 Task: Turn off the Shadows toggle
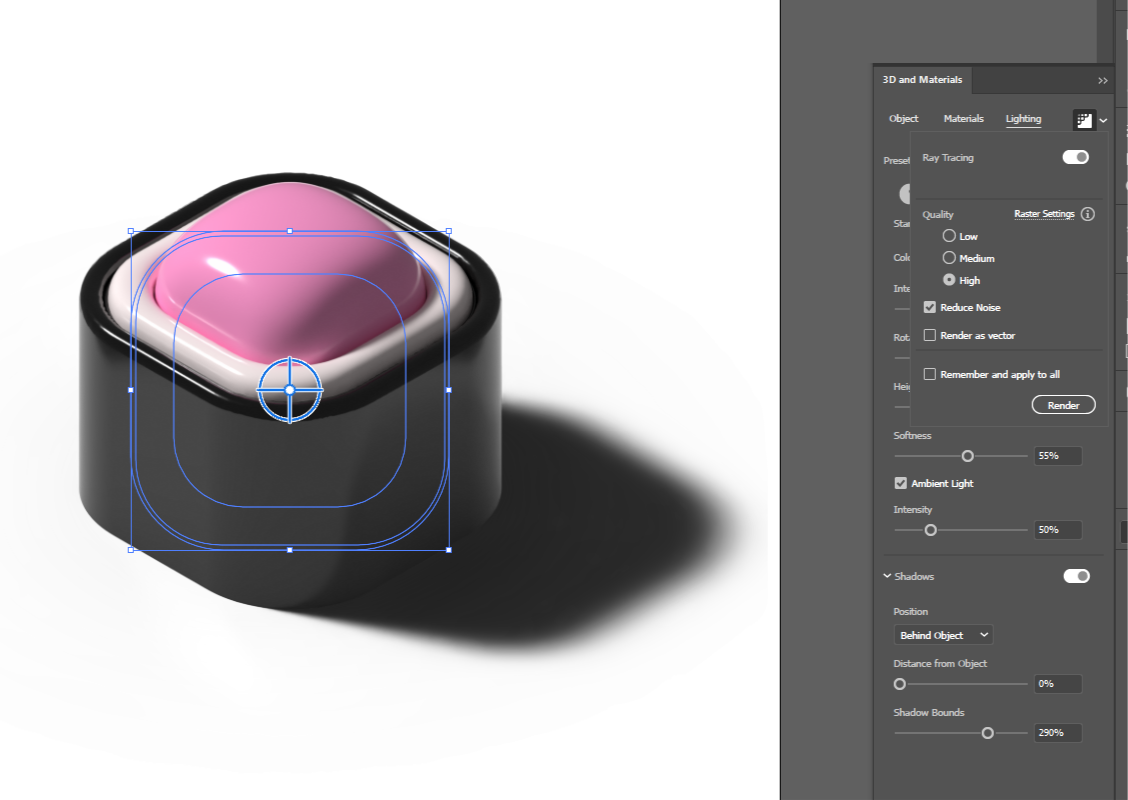(x=1075, y=576)
